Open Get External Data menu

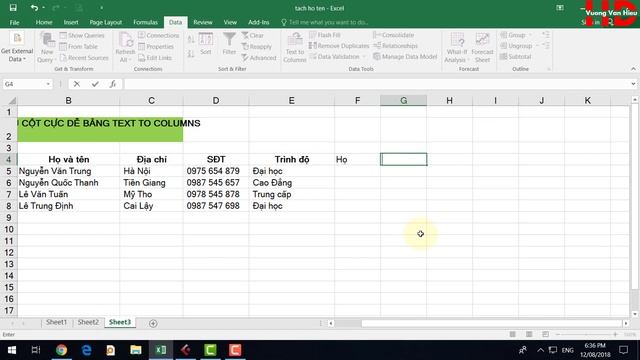click(17, 48)
